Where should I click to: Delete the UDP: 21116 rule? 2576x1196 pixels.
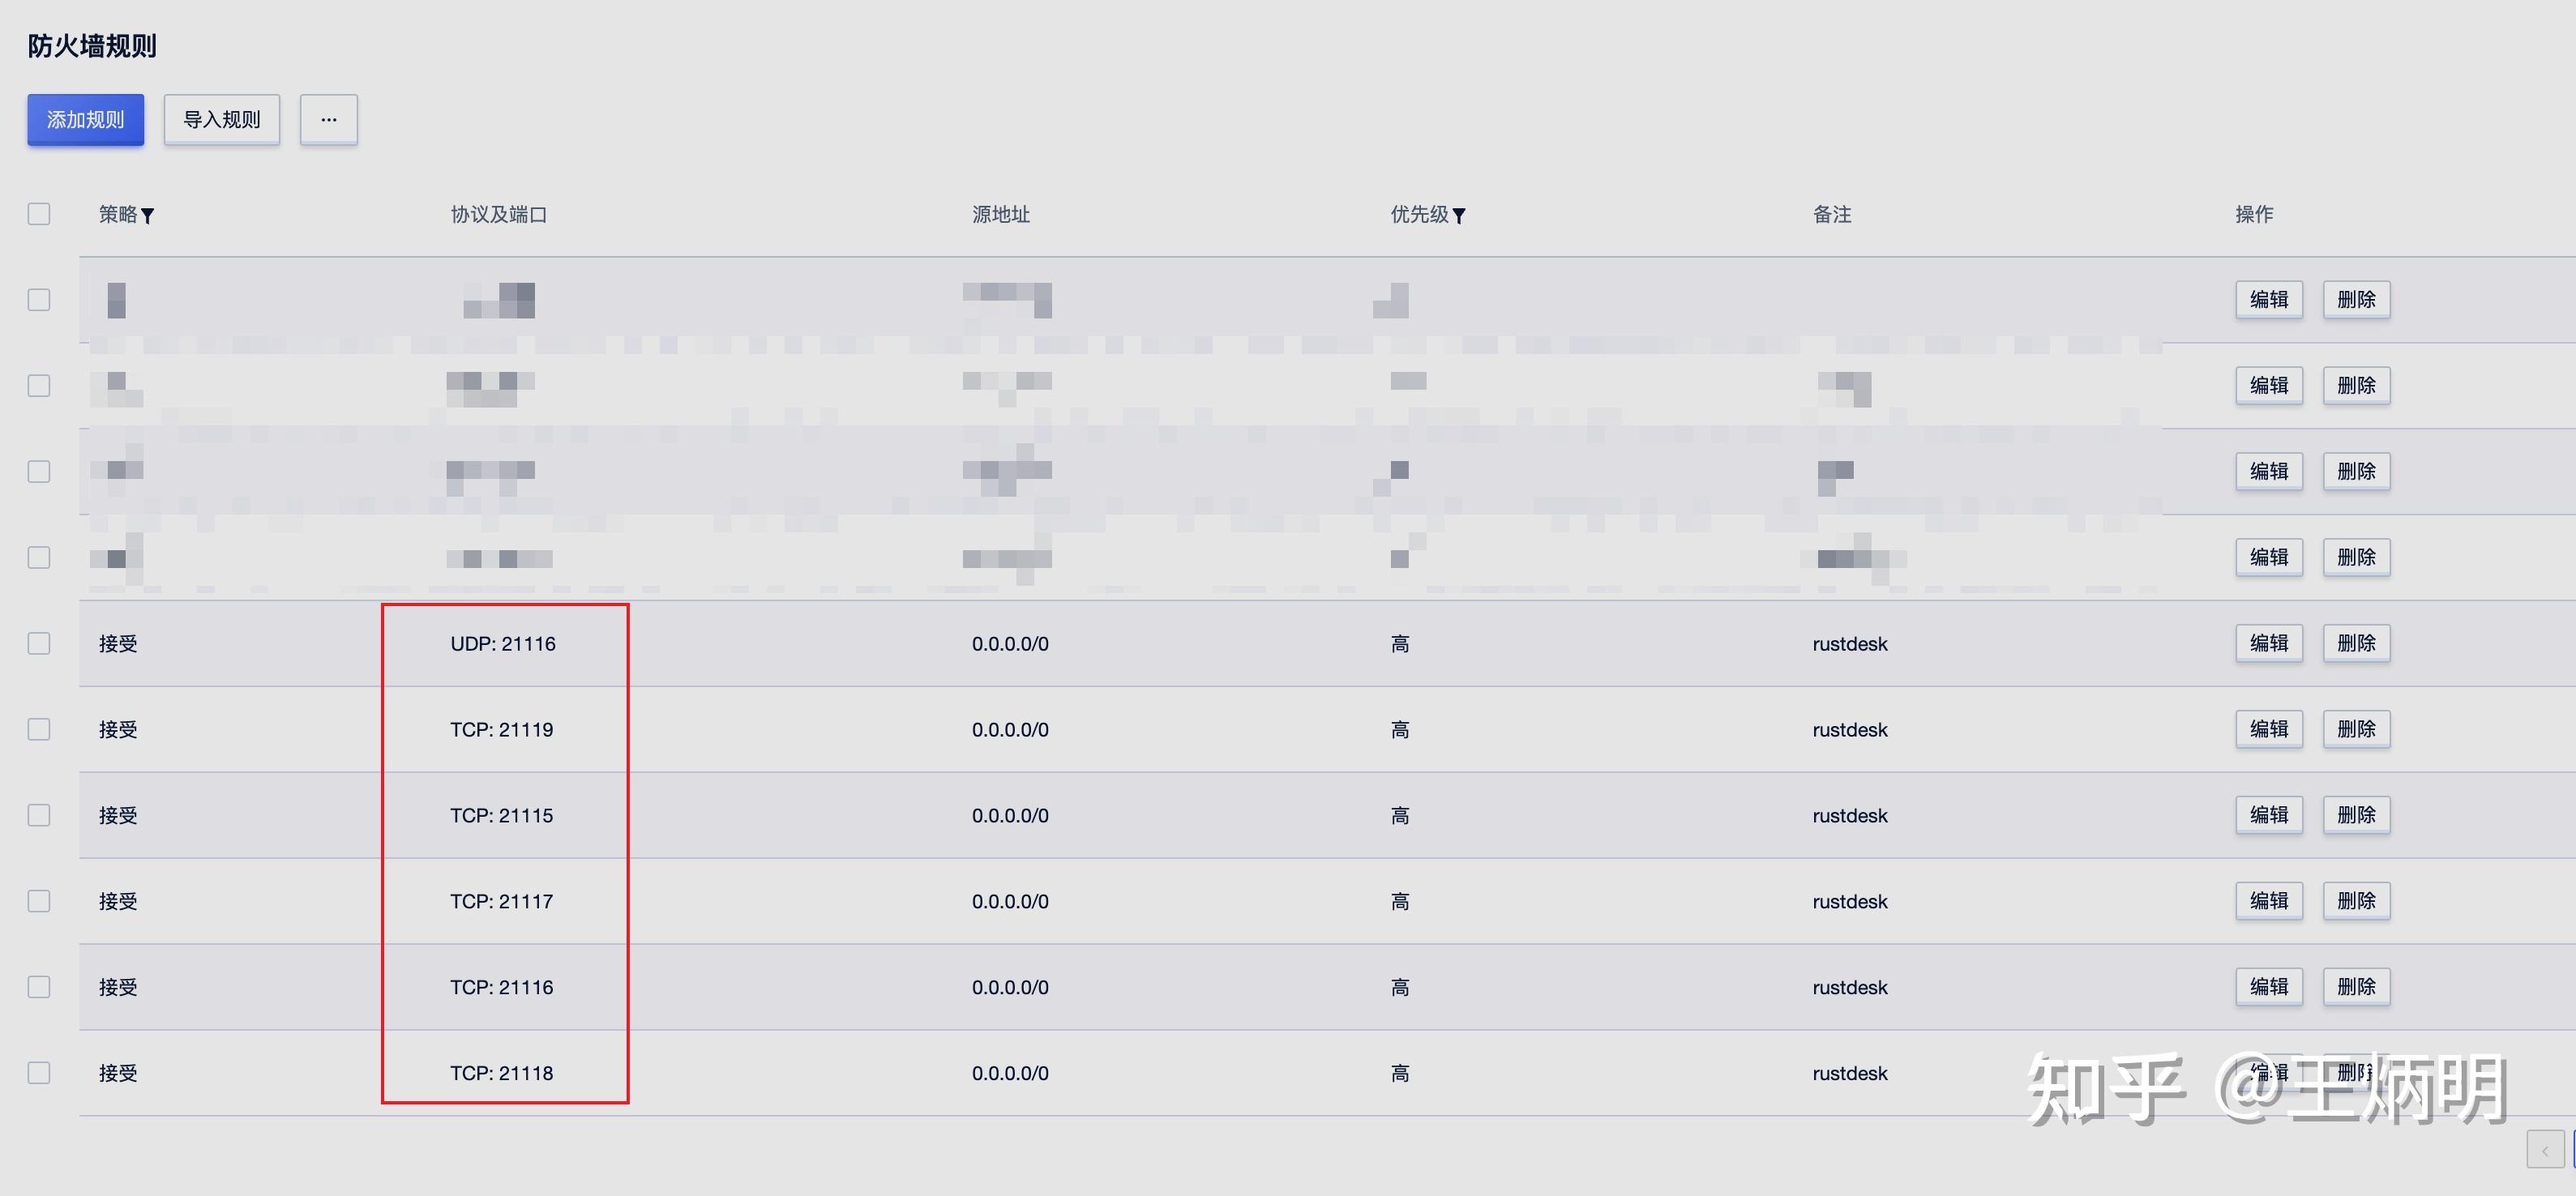point(2356,643)
